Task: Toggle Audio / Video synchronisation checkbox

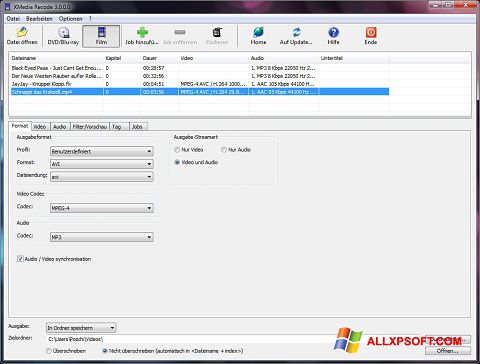Action: click(20, 259)
